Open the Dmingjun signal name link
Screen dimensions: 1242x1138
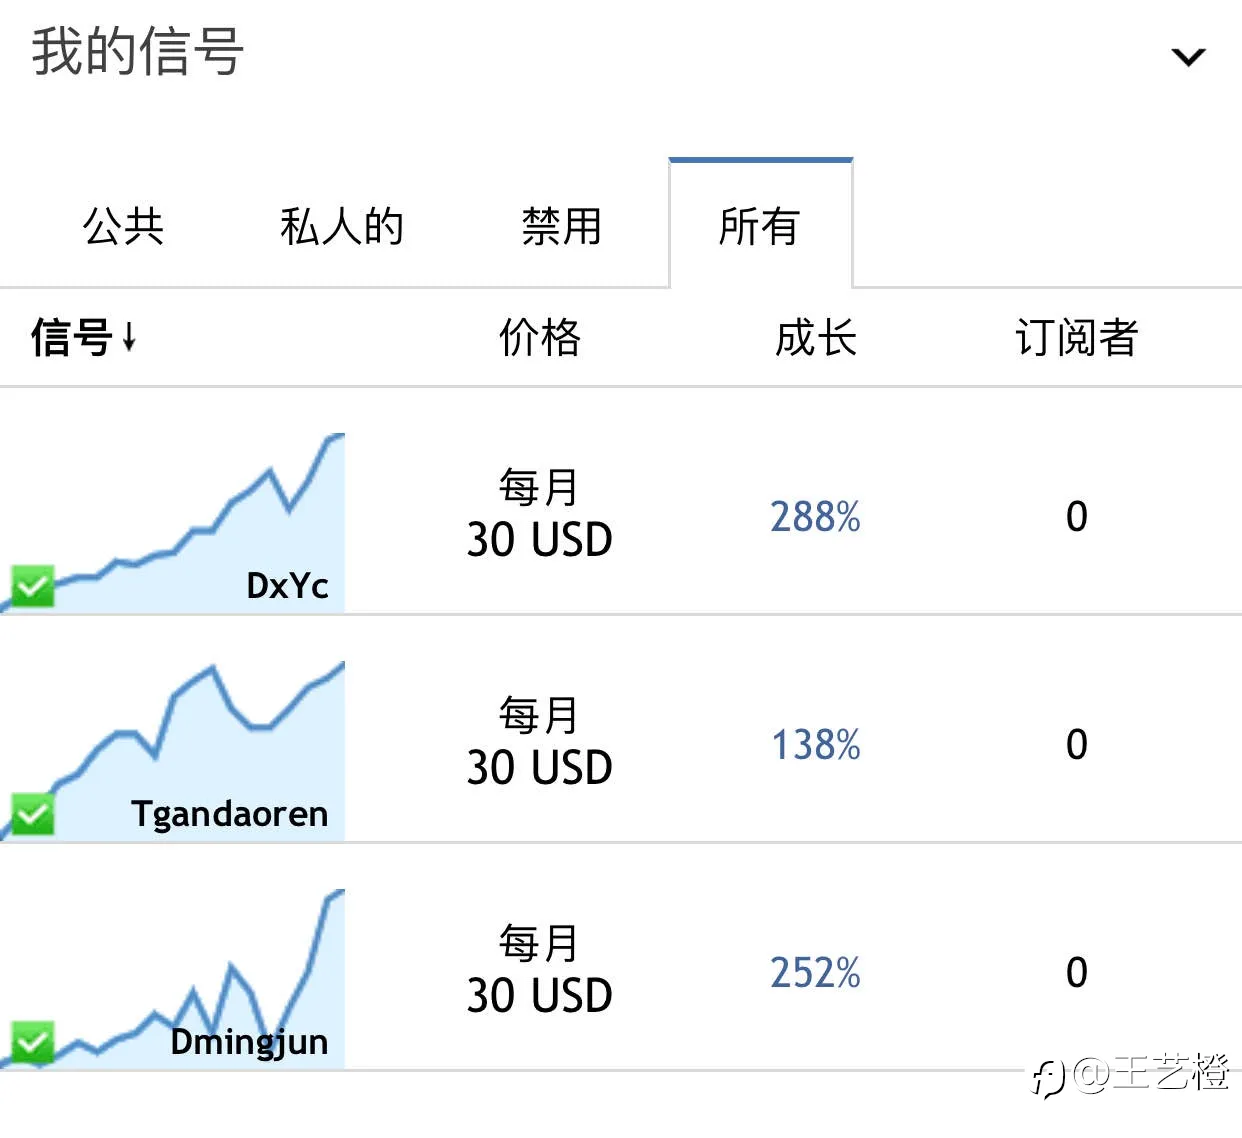click(x=249, y=1042)
